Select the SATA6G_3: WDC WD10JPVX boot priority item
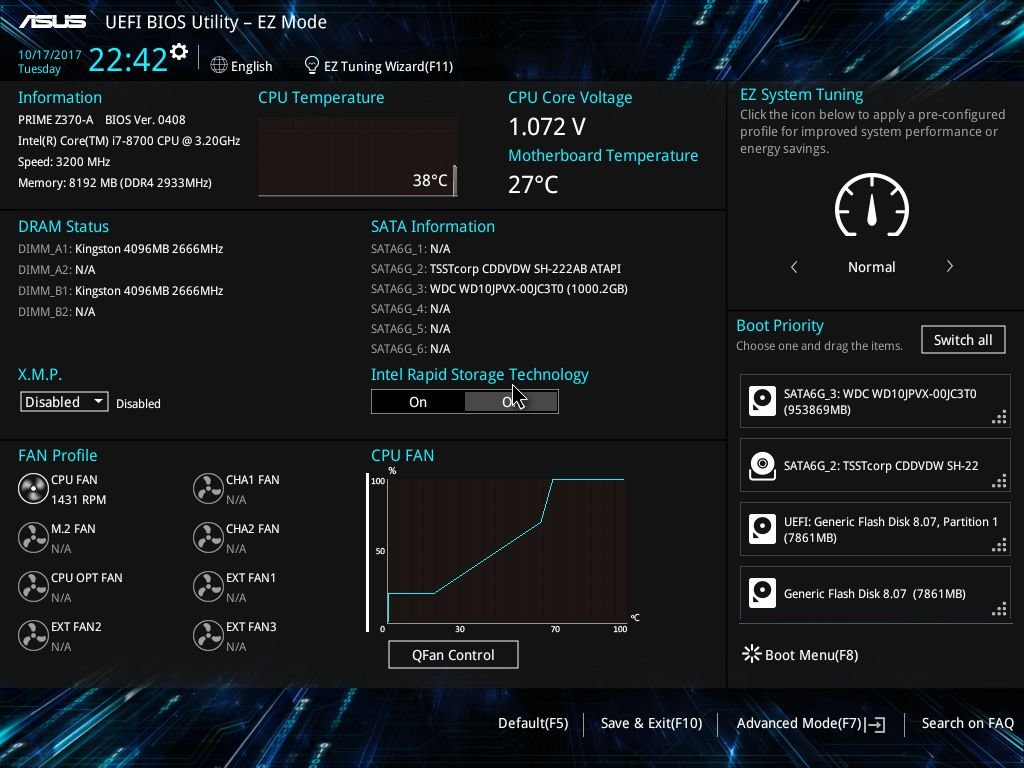Image resolution: width=1024 pixels, height=768 pixels. point(875,401)
